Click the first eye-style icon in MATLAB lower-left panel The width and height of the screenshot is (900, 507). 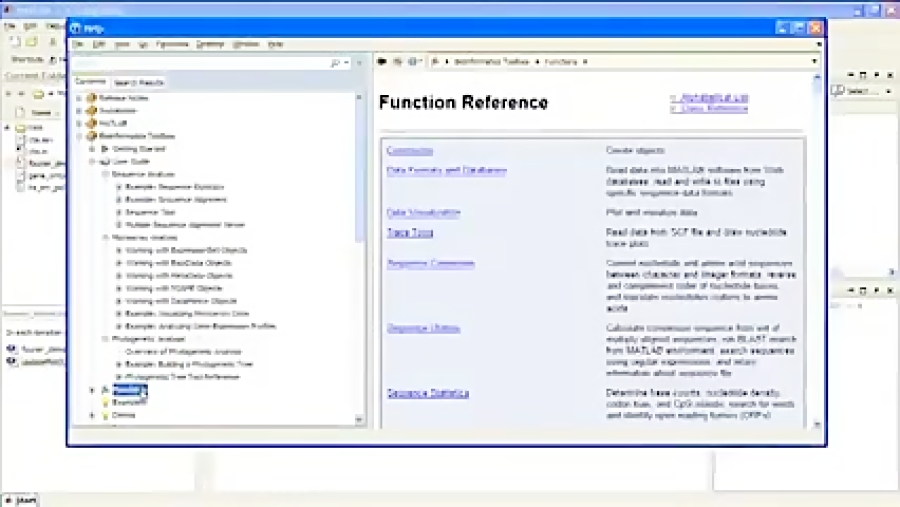point(11,349)
